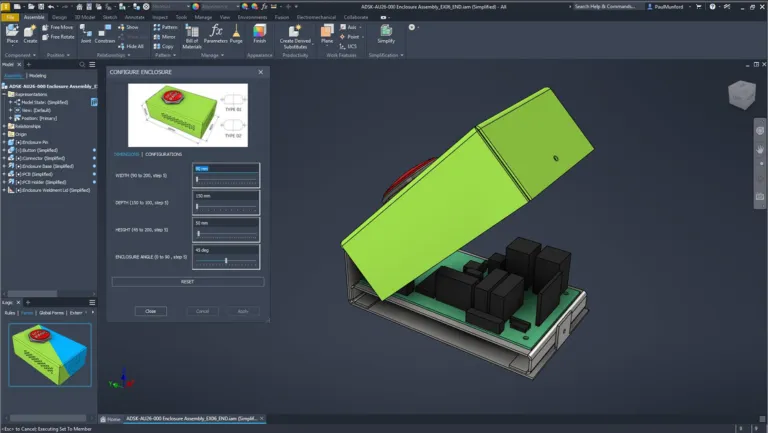This screenshot has width=768, height=433.
Task: Toggle blue dot beside PCB (Simplified)
Action: (x=94, y=174)
